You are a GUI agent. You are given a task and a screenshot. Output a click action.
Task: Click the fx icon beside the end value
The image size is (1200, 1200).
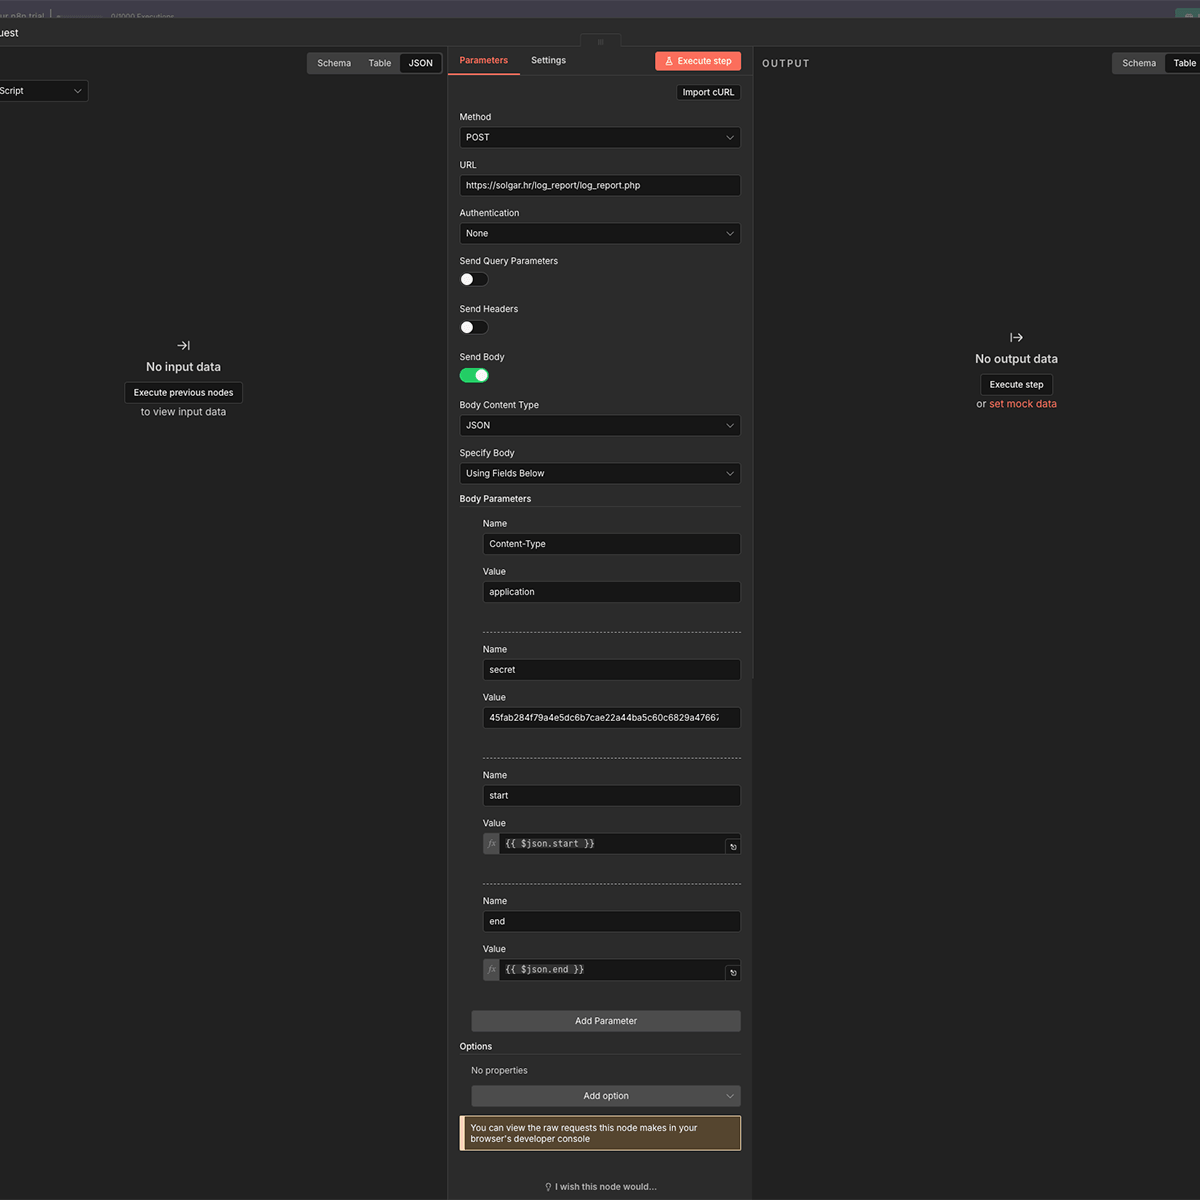click(x=491, y=970)
